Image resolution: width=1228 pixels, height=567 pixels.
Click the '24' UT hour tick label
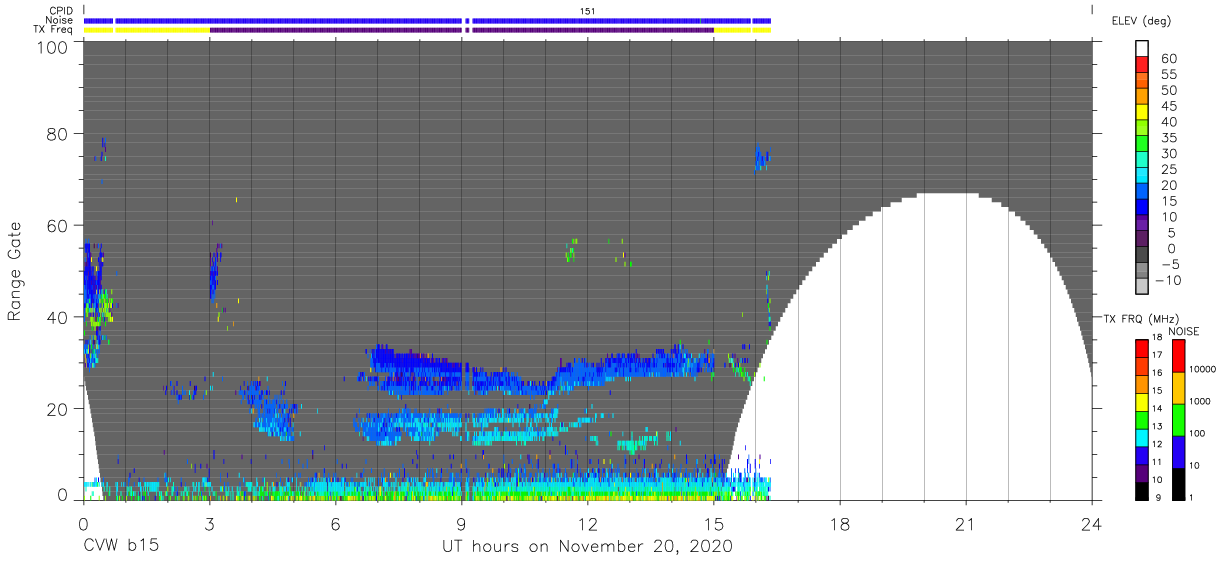[x=1092, y=523]
